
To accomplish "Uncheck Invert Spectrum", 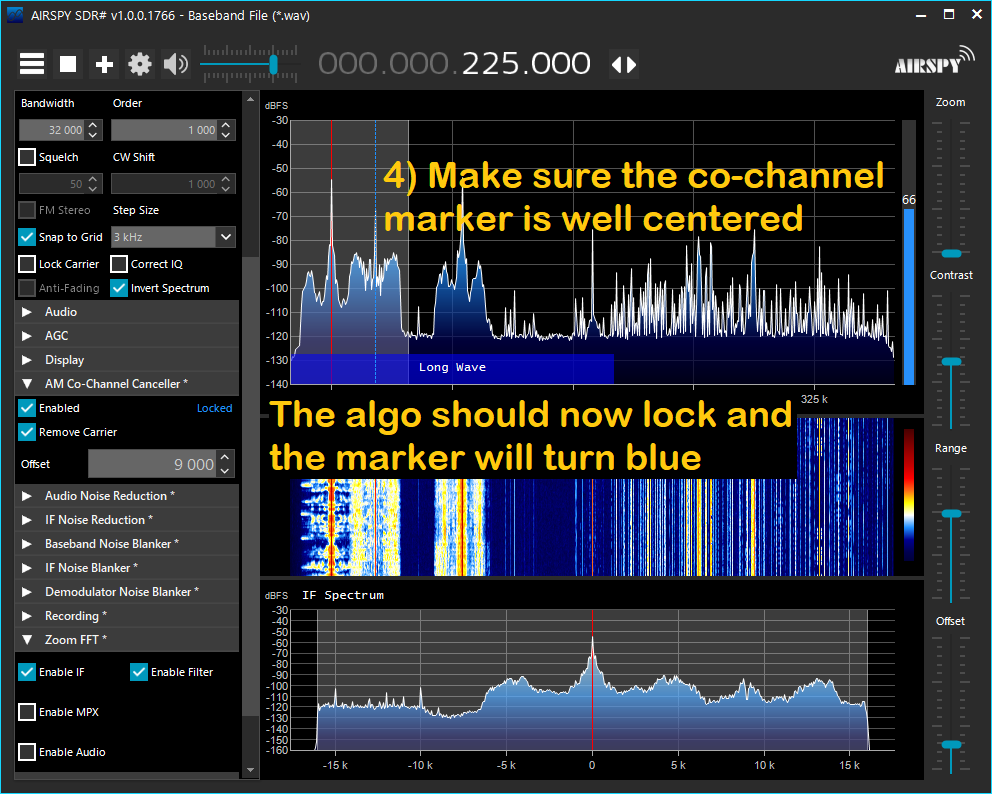I will [119, 288].
